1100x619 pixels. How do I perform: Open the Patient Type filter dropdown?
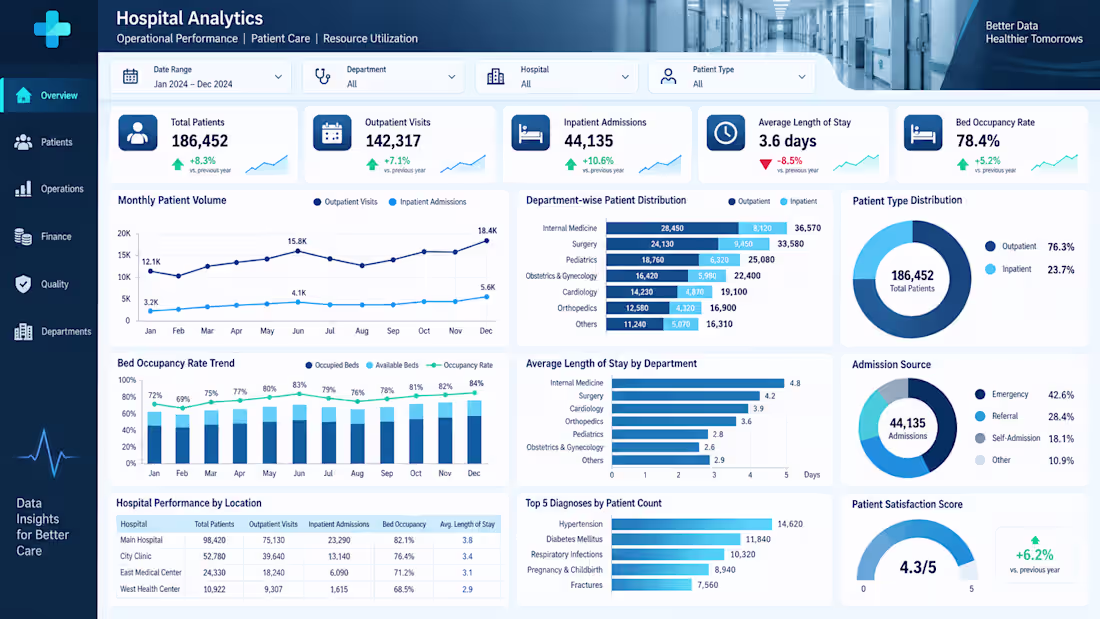[732, 77]
